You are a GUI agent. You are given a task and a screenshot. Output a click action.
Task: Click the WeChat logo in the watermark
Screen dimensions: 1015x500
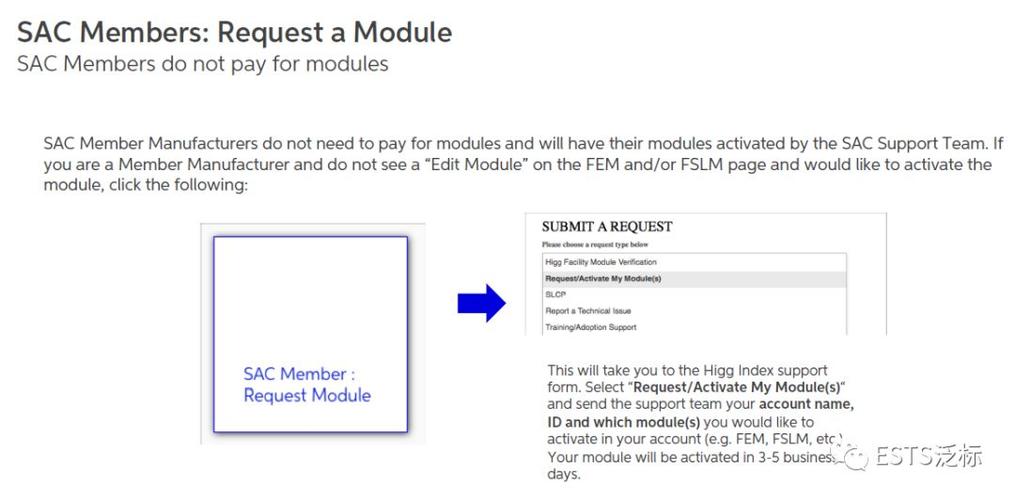851,457
